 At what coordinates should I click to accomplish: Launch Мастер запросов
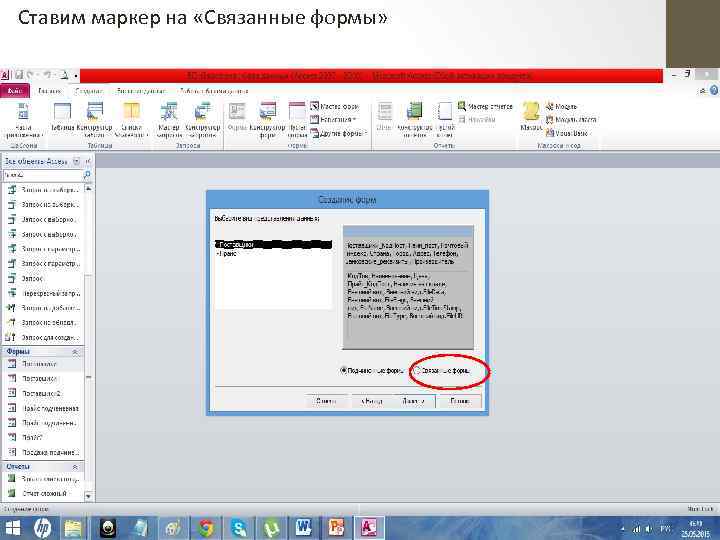[x=169, y=120]
